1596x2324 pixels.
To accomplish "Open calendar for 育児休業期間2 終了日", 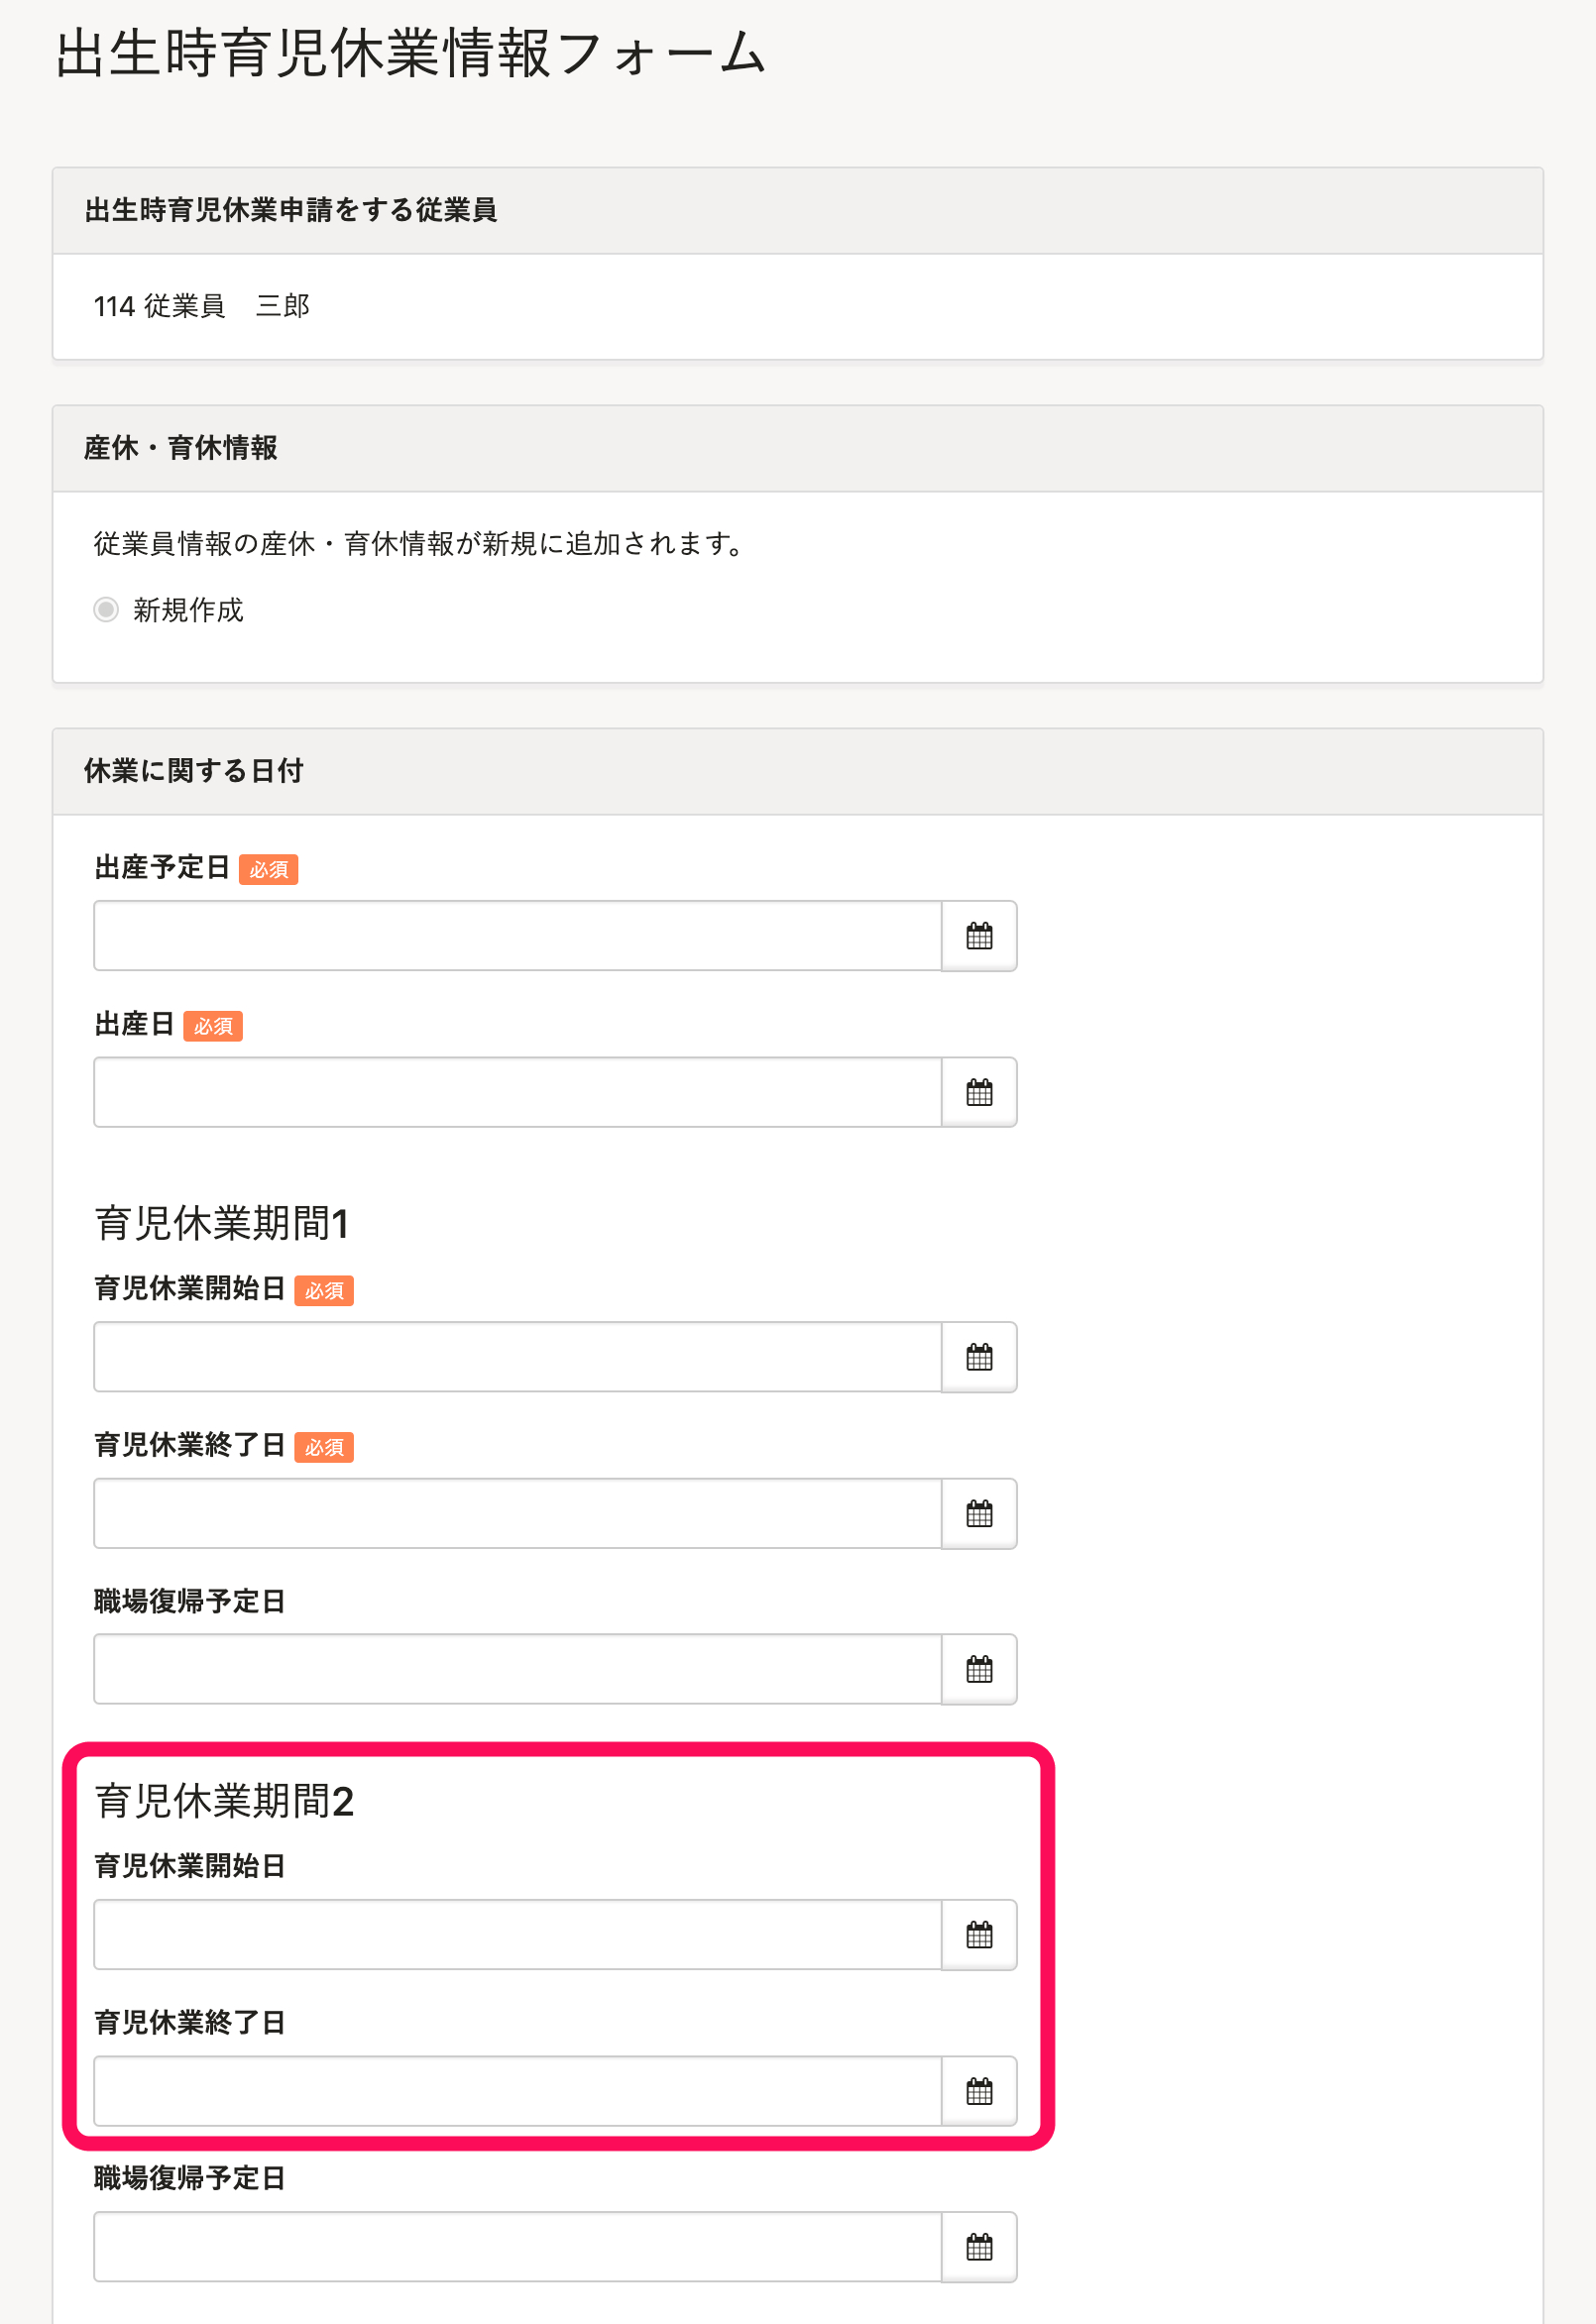I will coord(979,2091).
